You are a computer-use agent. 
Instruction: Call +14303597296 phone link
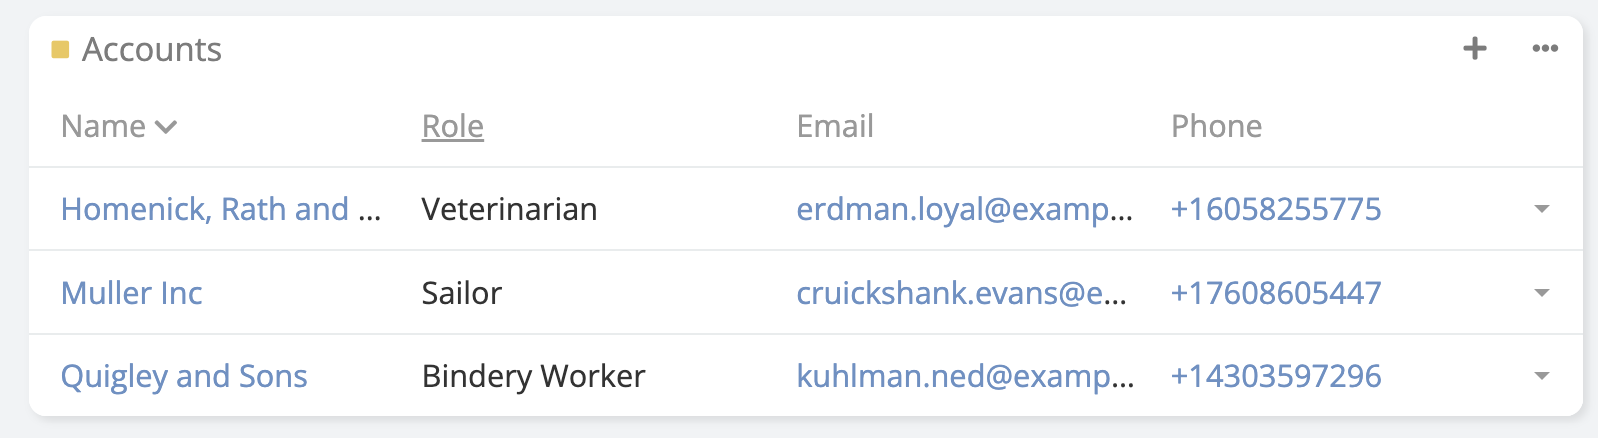pyautogui.click(x=1275, y=376)
